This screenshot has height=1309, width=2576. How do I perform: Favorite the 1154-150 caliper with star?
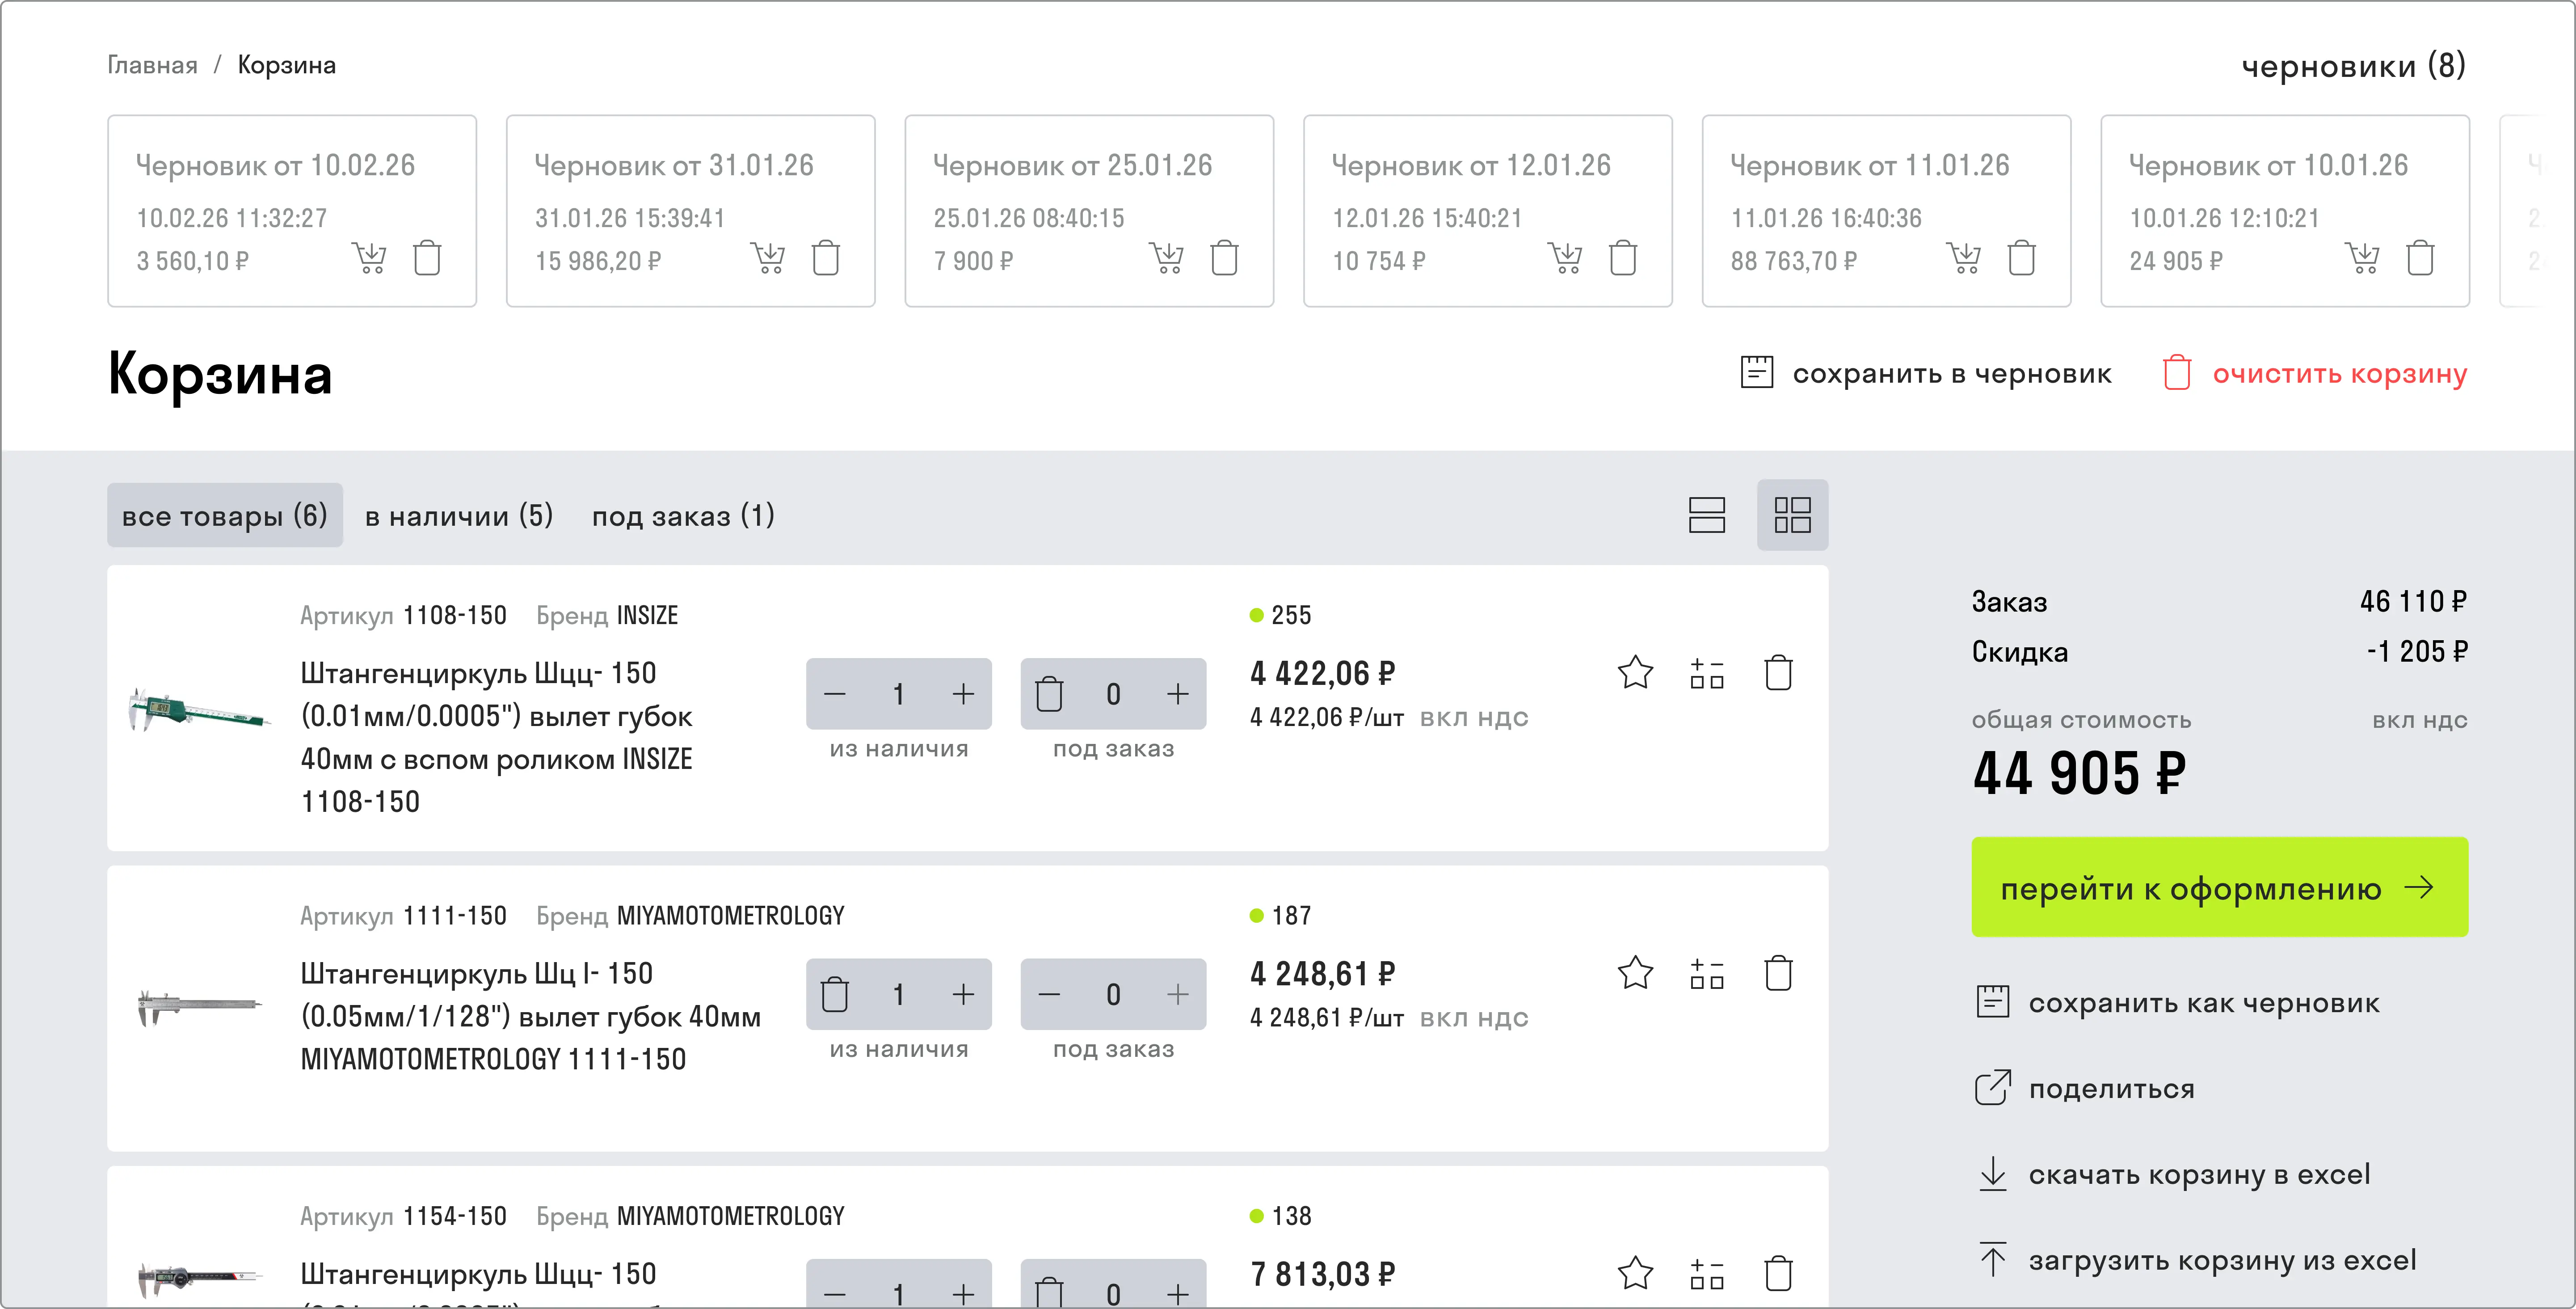pos(1635,1273)
